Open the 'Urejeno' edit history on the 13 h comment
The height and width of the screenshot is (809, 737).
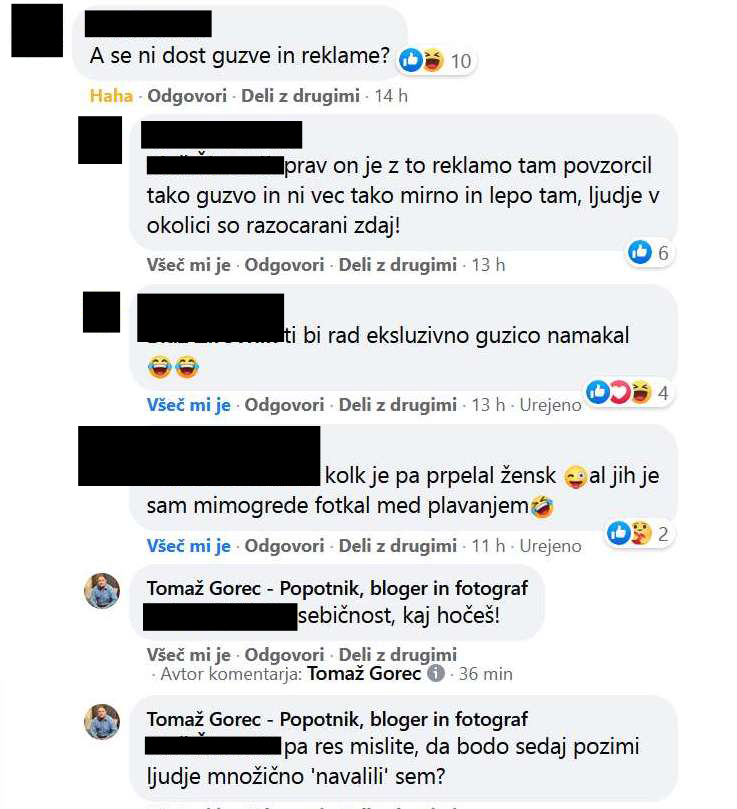pos(550,405)
